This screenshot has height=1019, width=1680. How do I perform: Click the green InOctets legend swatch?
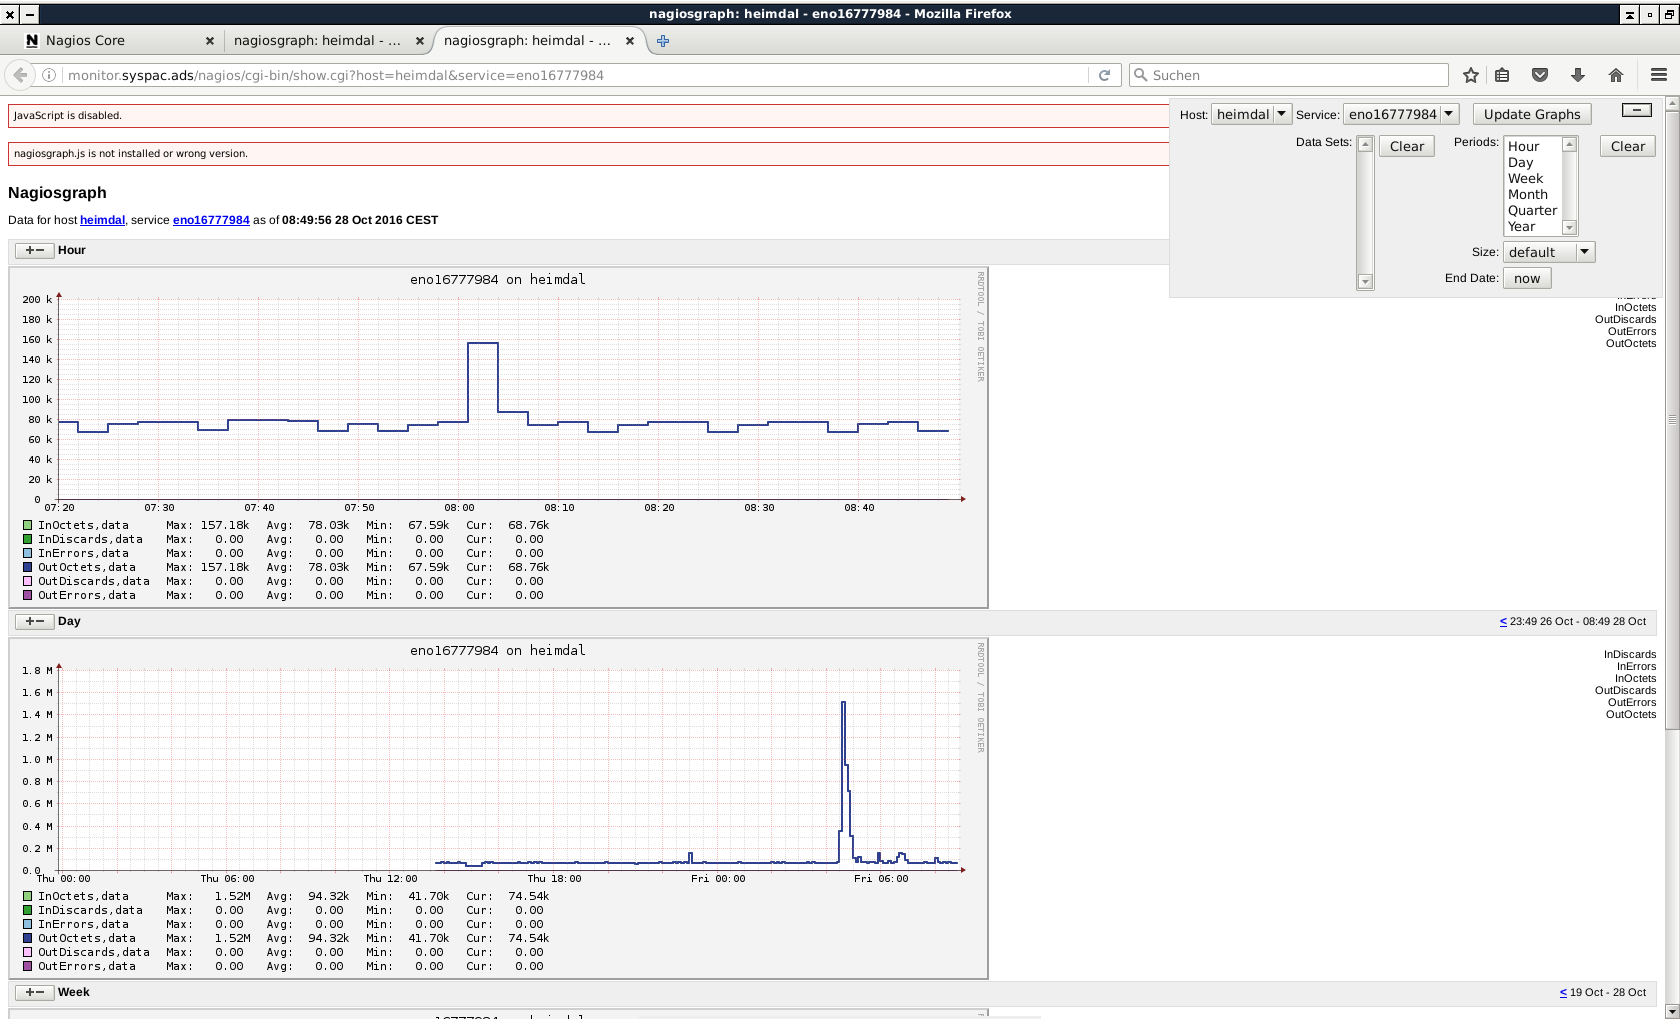28,525
